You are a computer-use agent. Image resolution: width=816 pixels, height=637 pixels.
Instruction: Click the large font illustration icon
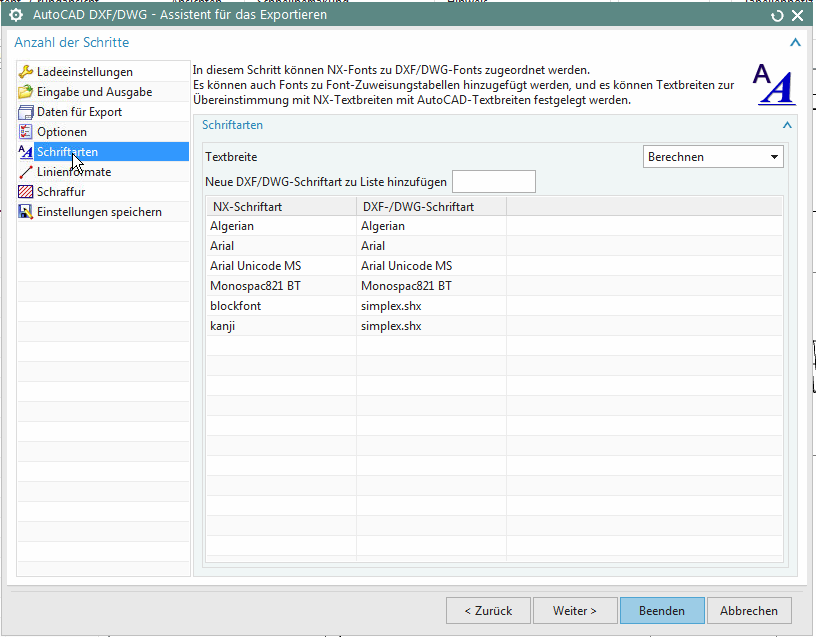pos(774,84)
